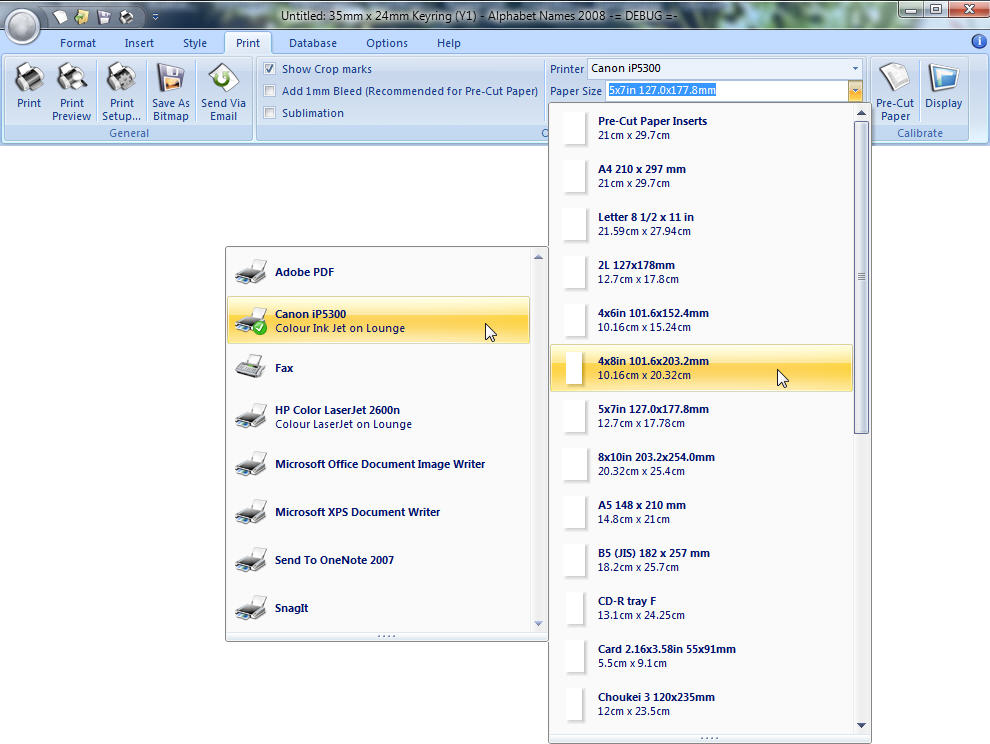Choose Choukei 3 120x235mm paper size
This screenshot has width=990, height=744.
coord(701,704)
